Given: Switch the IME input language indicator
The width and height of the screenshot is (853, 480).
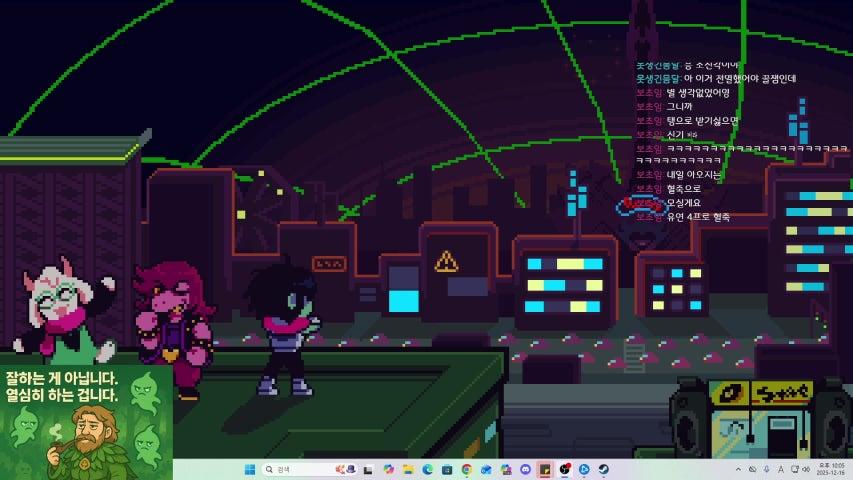Looking at the screenshot, I should 780,469.
